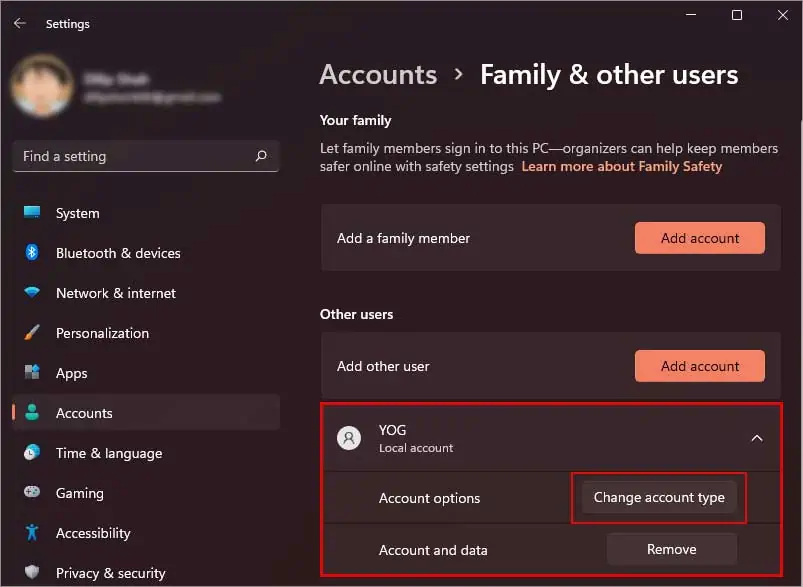Open Apps settings from the sidebar

71,373
